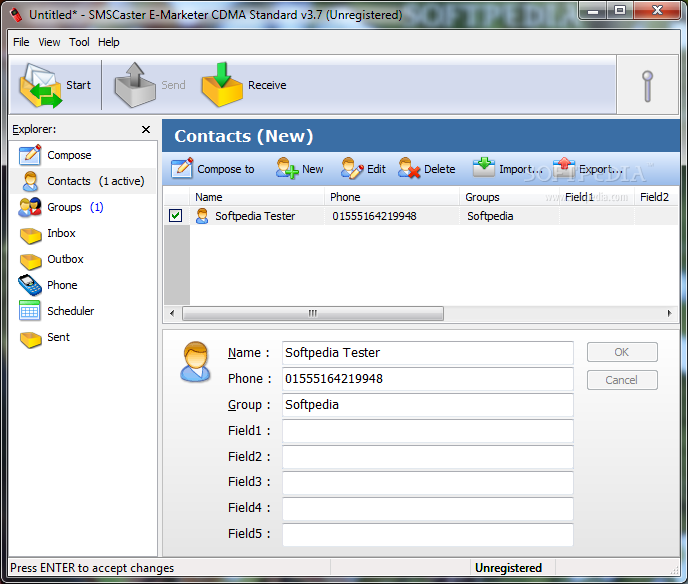The image size is (688, 584).
Task: Click Delete contact toolbar button
Action: point(427,169)
